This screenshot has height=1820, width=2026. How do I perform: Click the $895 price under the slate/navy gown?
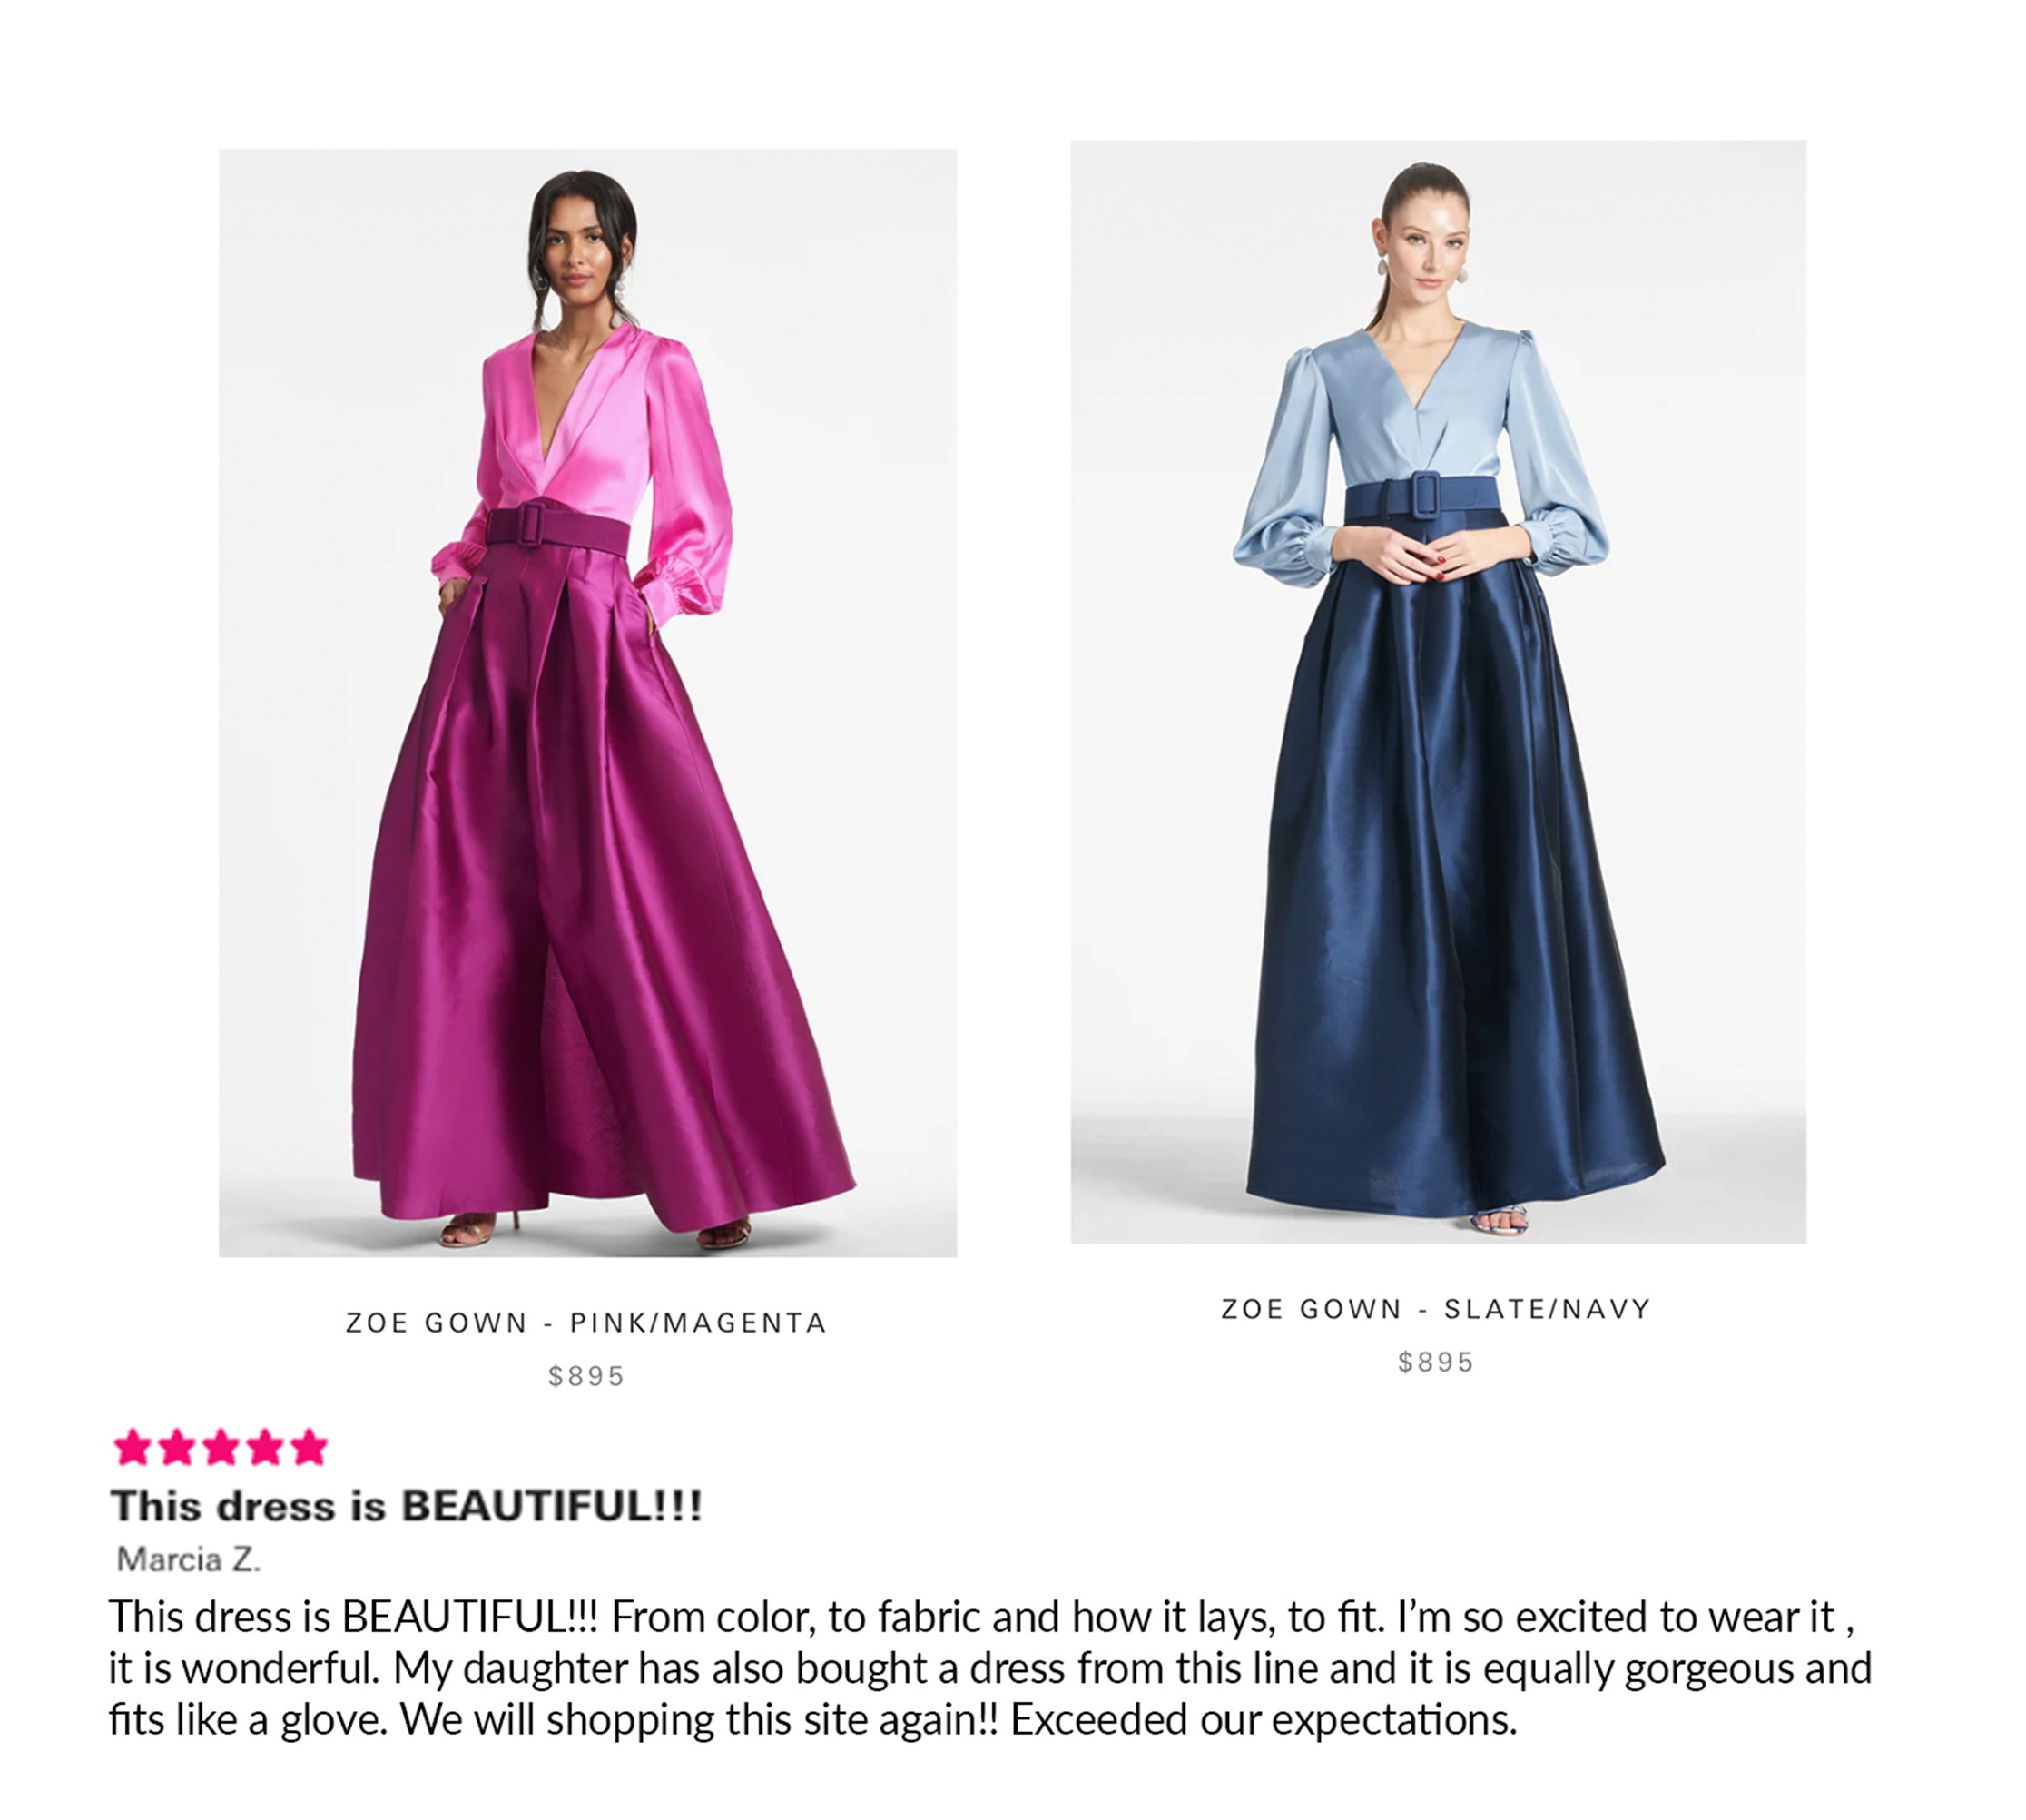pyautogui.click(x=1436, y=1362)
